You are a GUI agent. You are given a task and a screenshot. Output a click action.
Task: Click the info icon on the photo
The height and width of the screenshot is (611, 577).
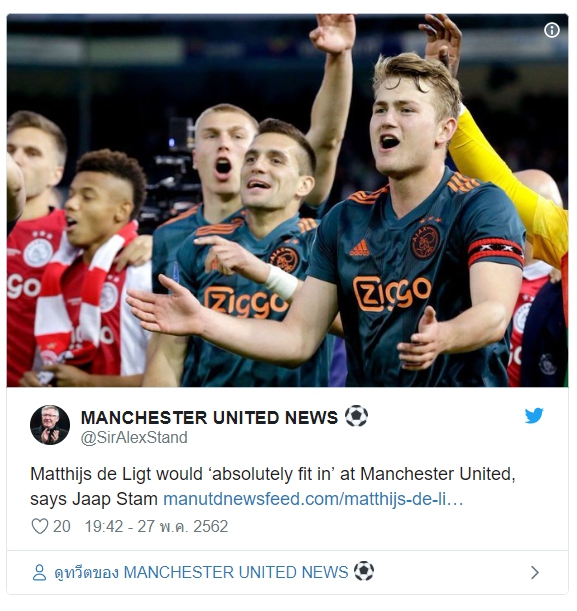[x=551, y=30]
